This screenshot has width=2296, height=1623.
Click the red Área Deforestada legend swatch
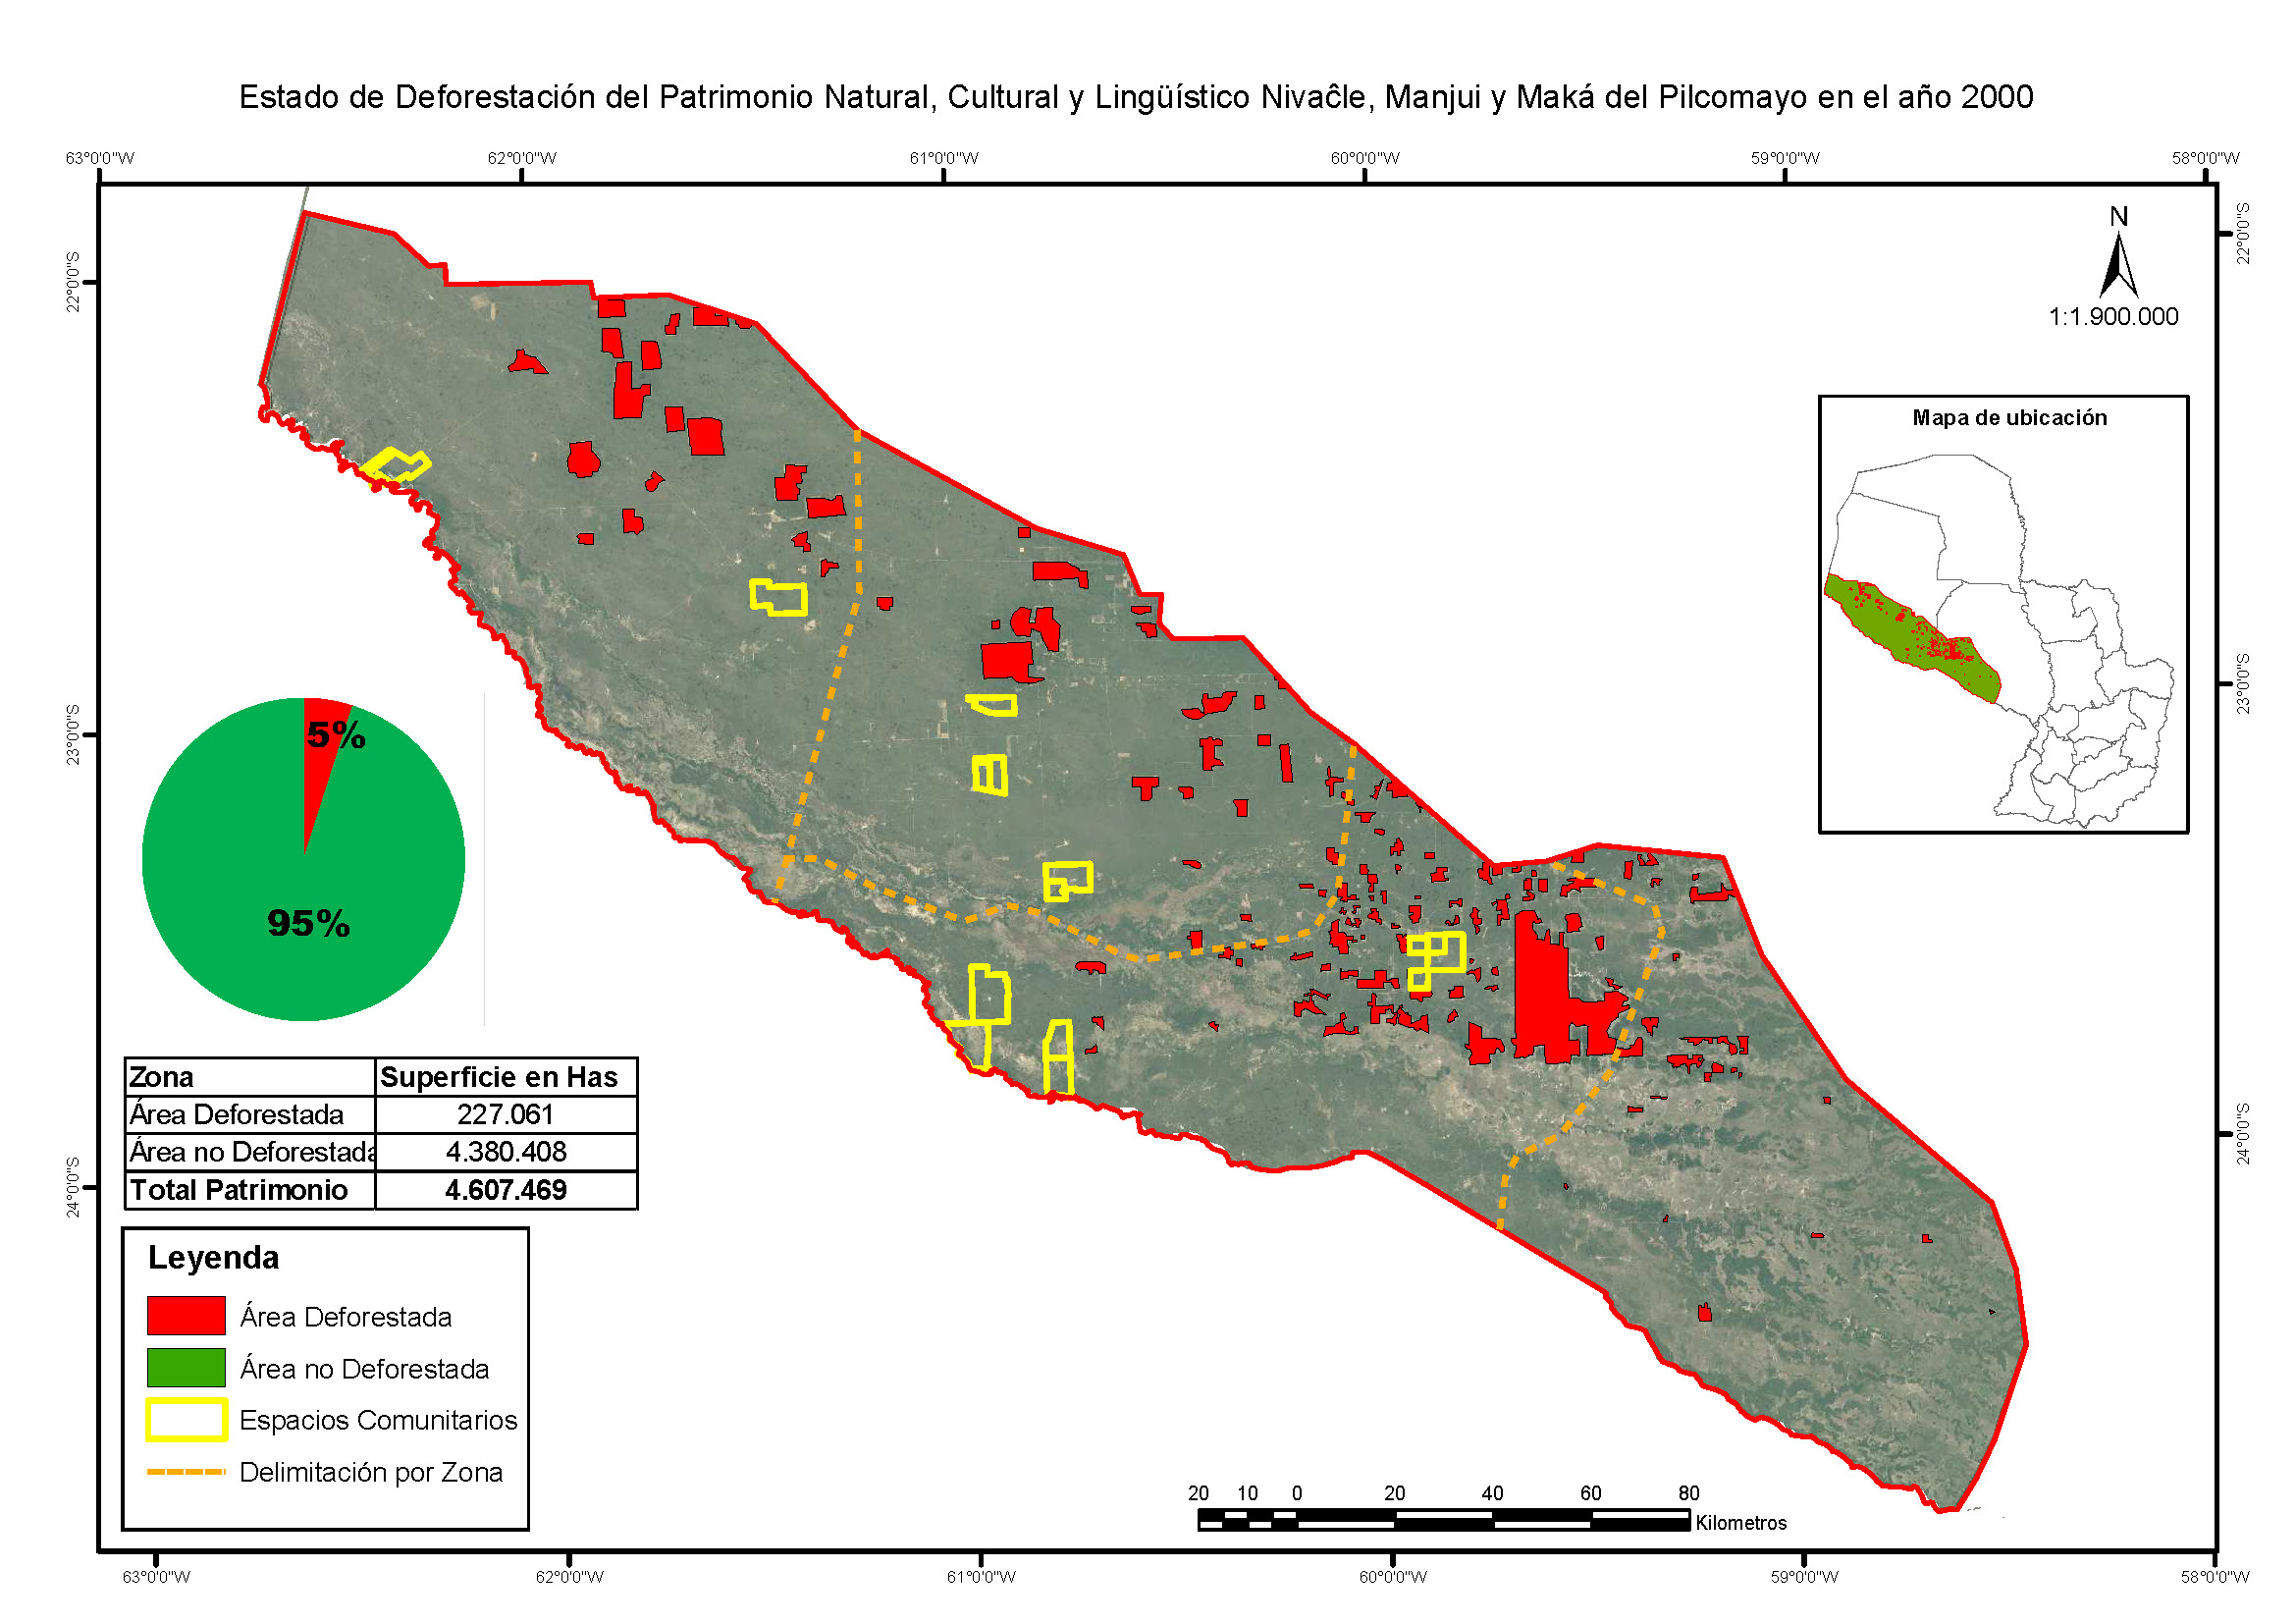pos(186,1316)
